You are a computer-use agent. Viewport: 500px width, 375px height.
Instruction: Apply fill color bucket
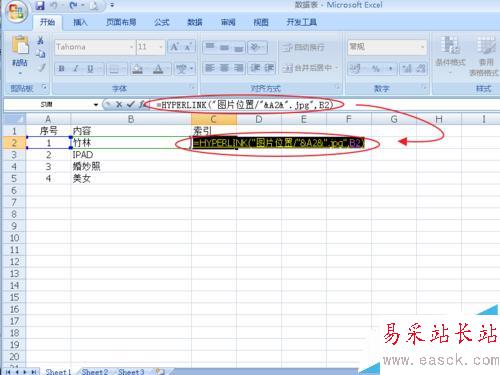(137, 69)
